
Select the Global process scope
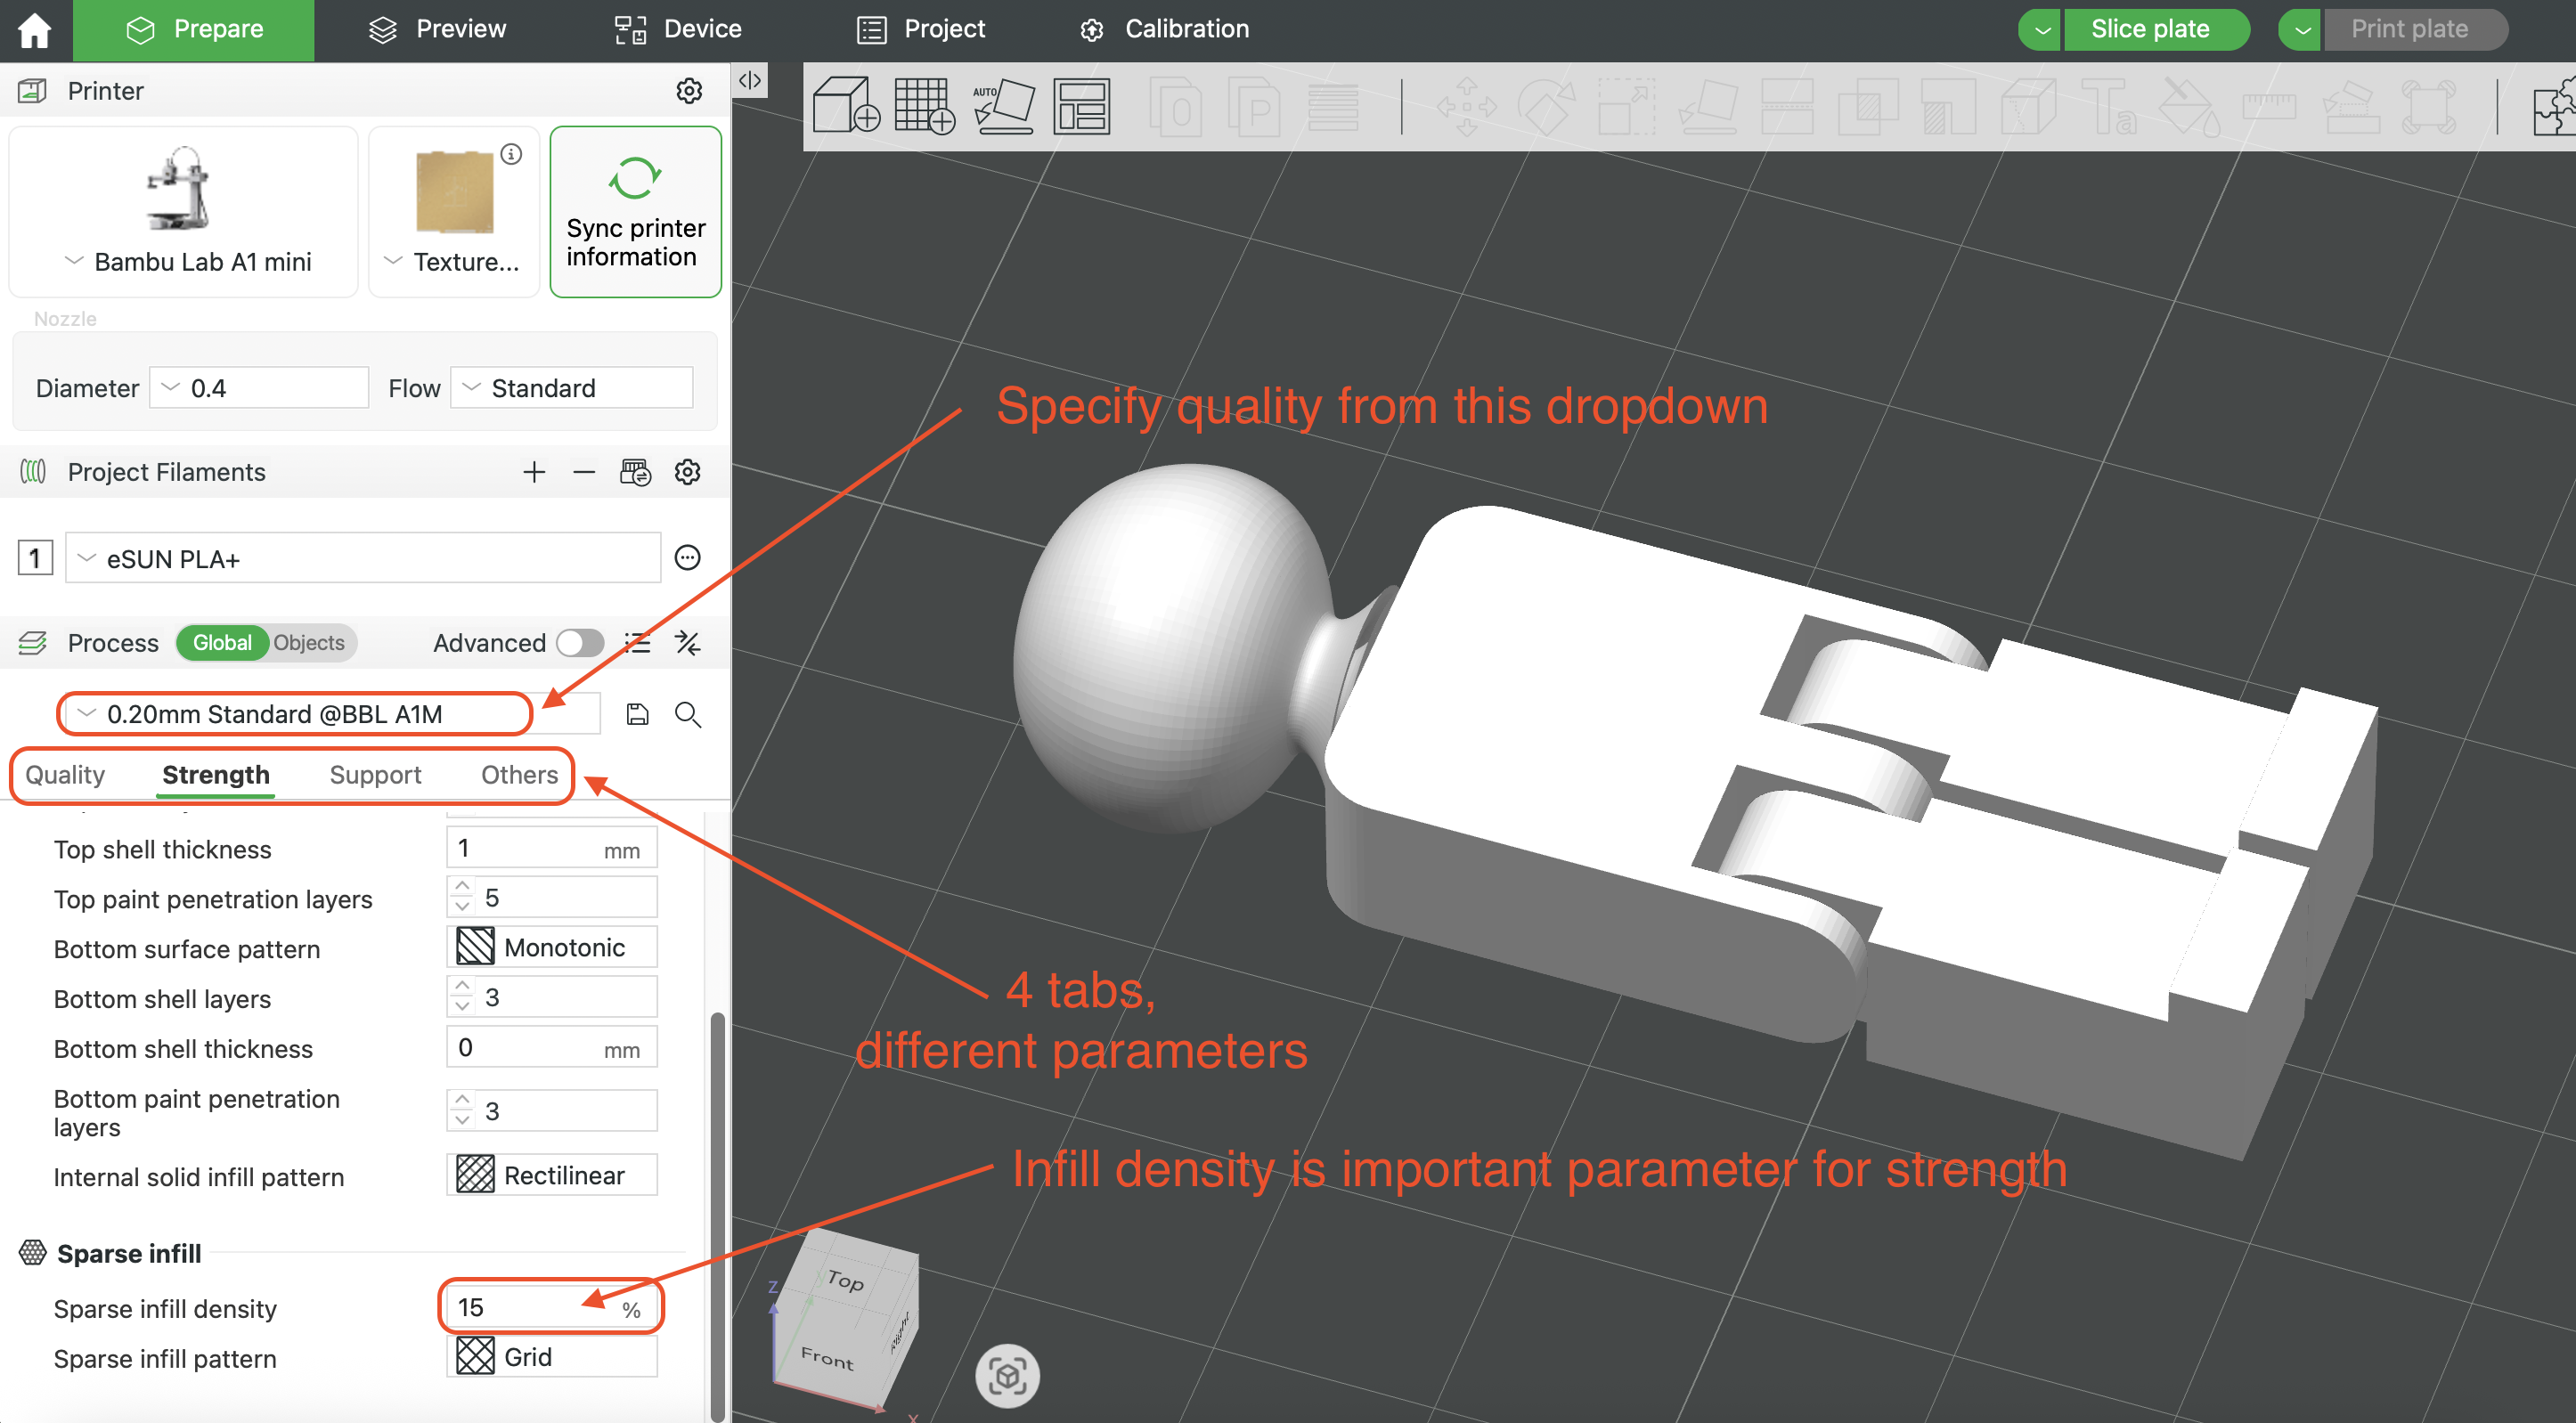pyautogui.click(x=222, y=643)
